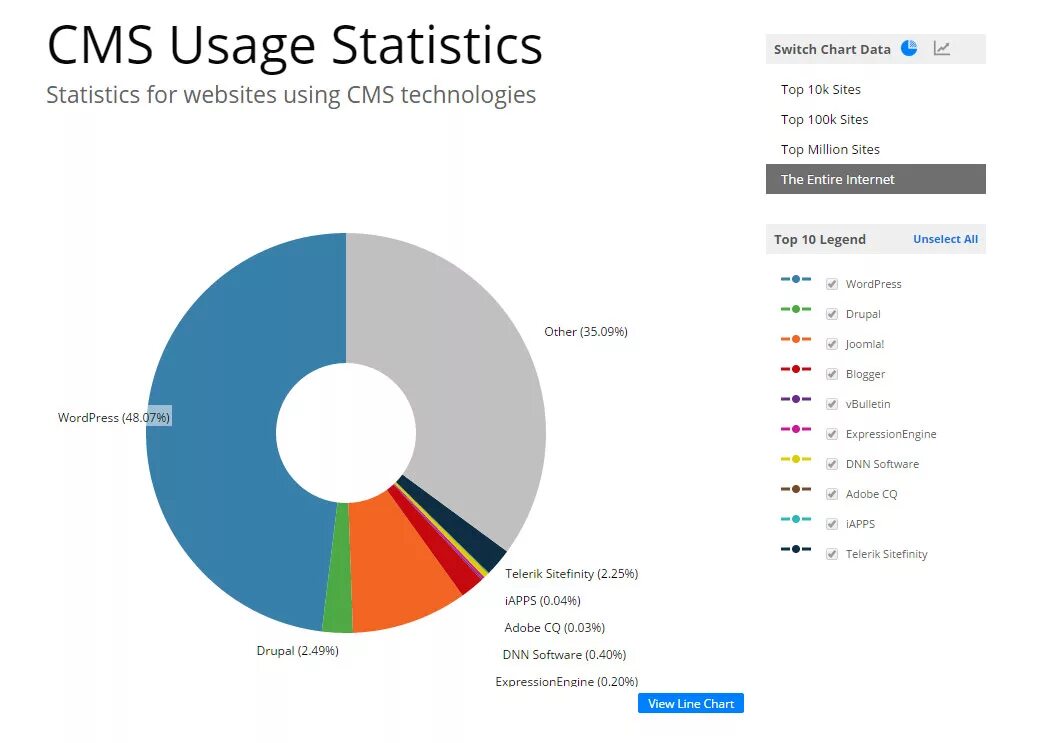The width and height of the screenshot is (1038, 743).
Task: Click the Unselect All link
Action: (x=945, y=239)
